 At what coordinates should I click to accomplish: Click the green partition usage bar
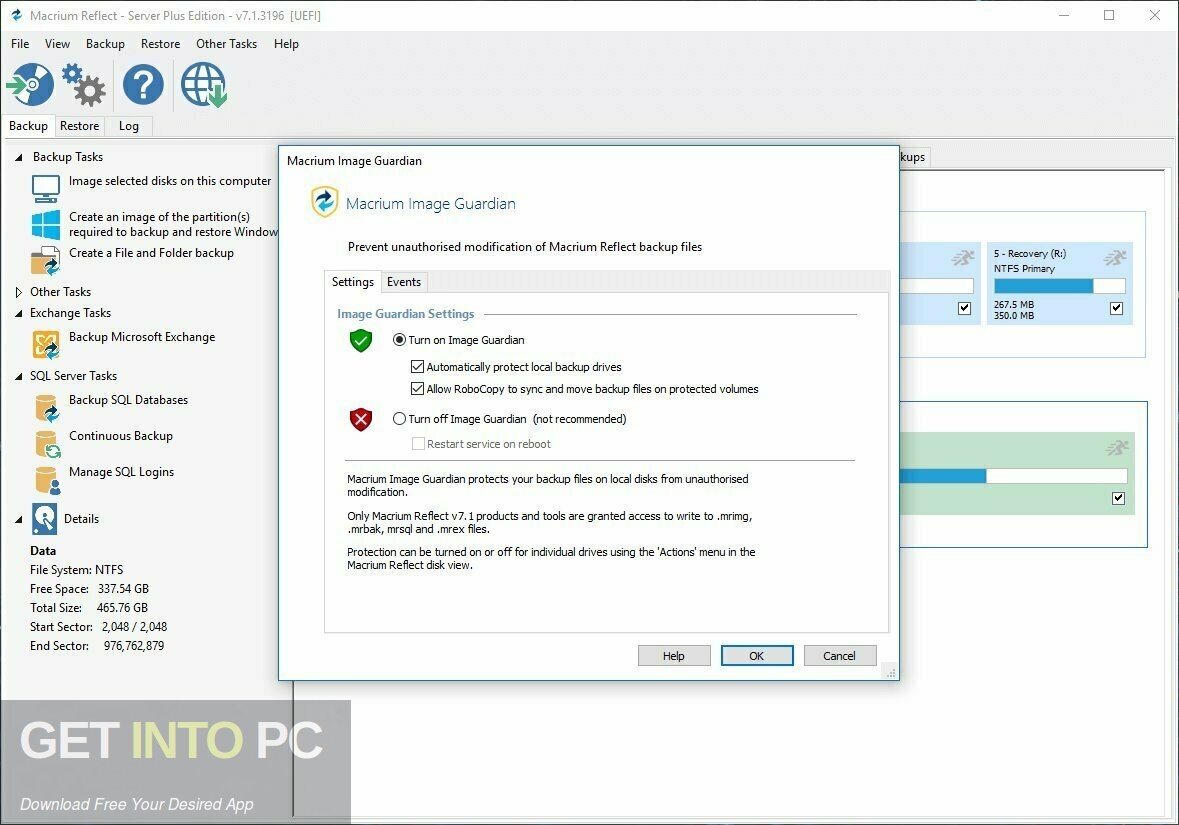tap(1014, 476)
